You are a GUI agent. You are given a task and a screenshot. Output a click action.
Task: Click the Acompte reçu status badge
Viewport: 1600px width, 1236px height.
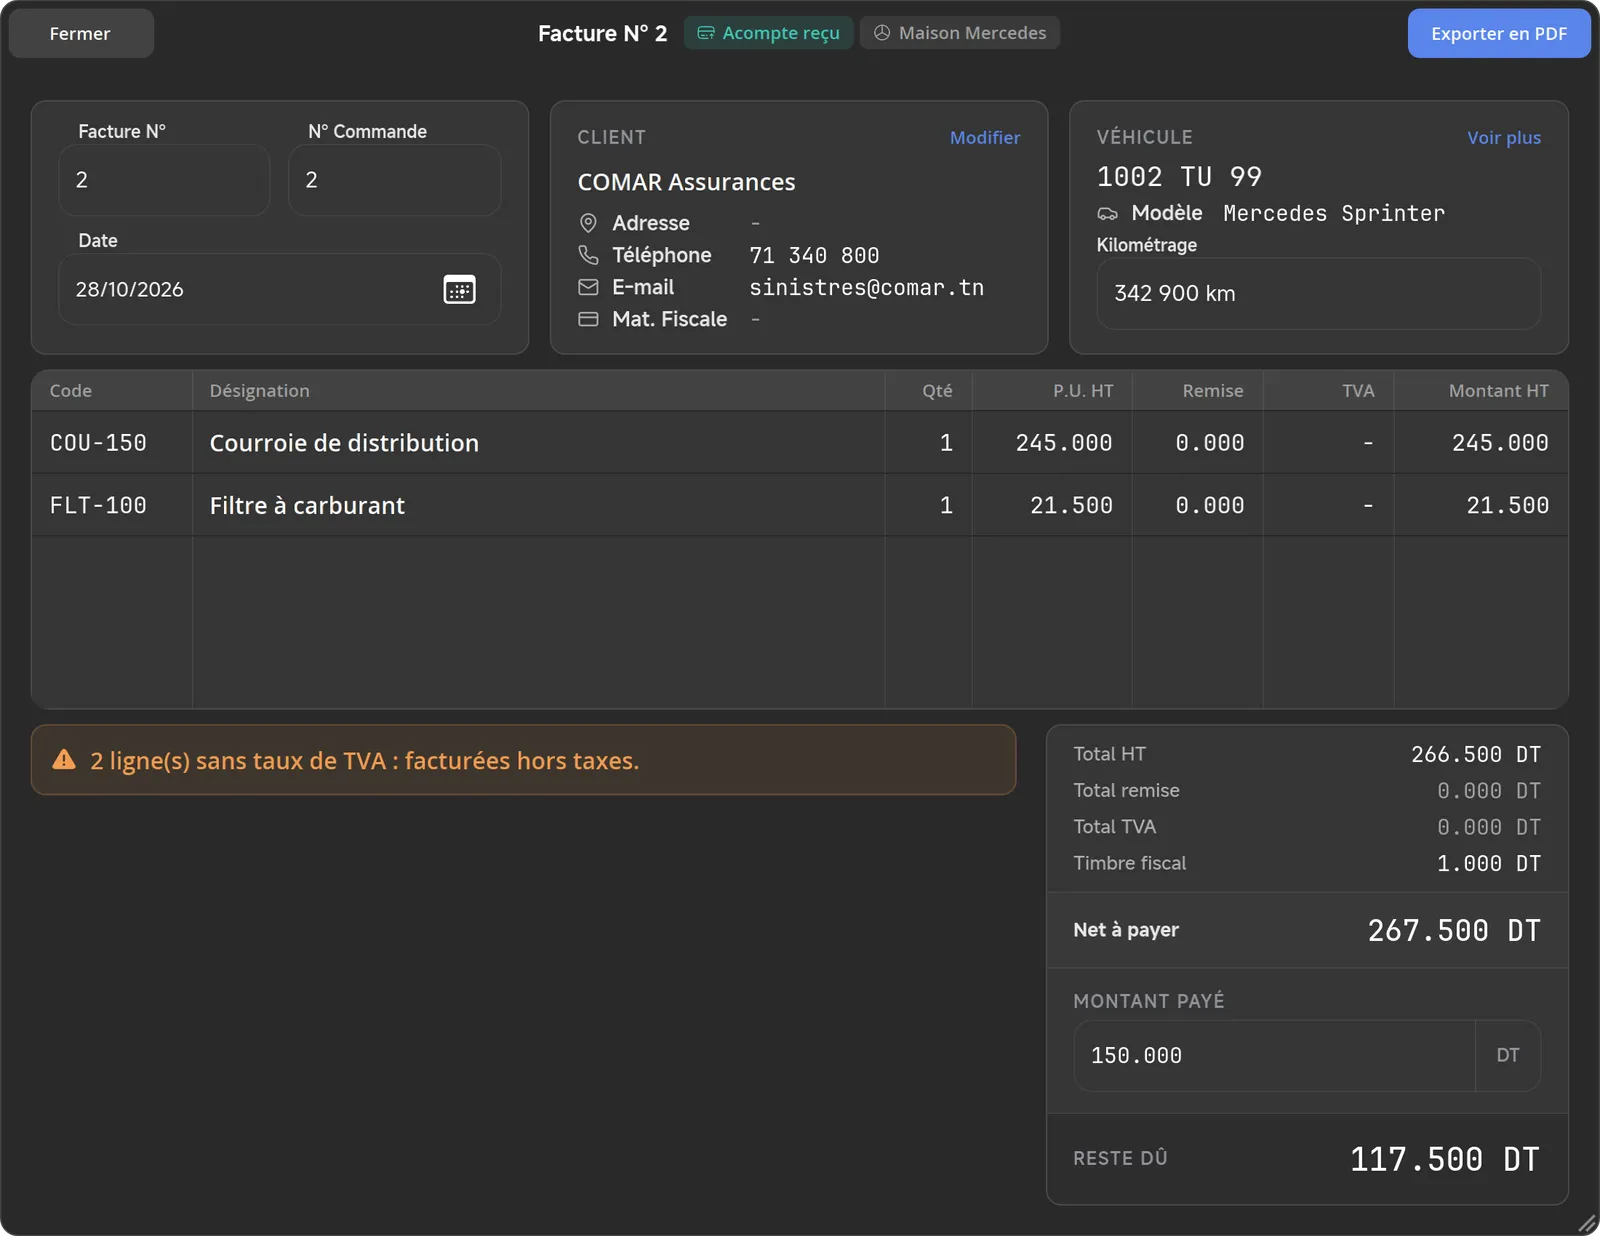(768, 33)
